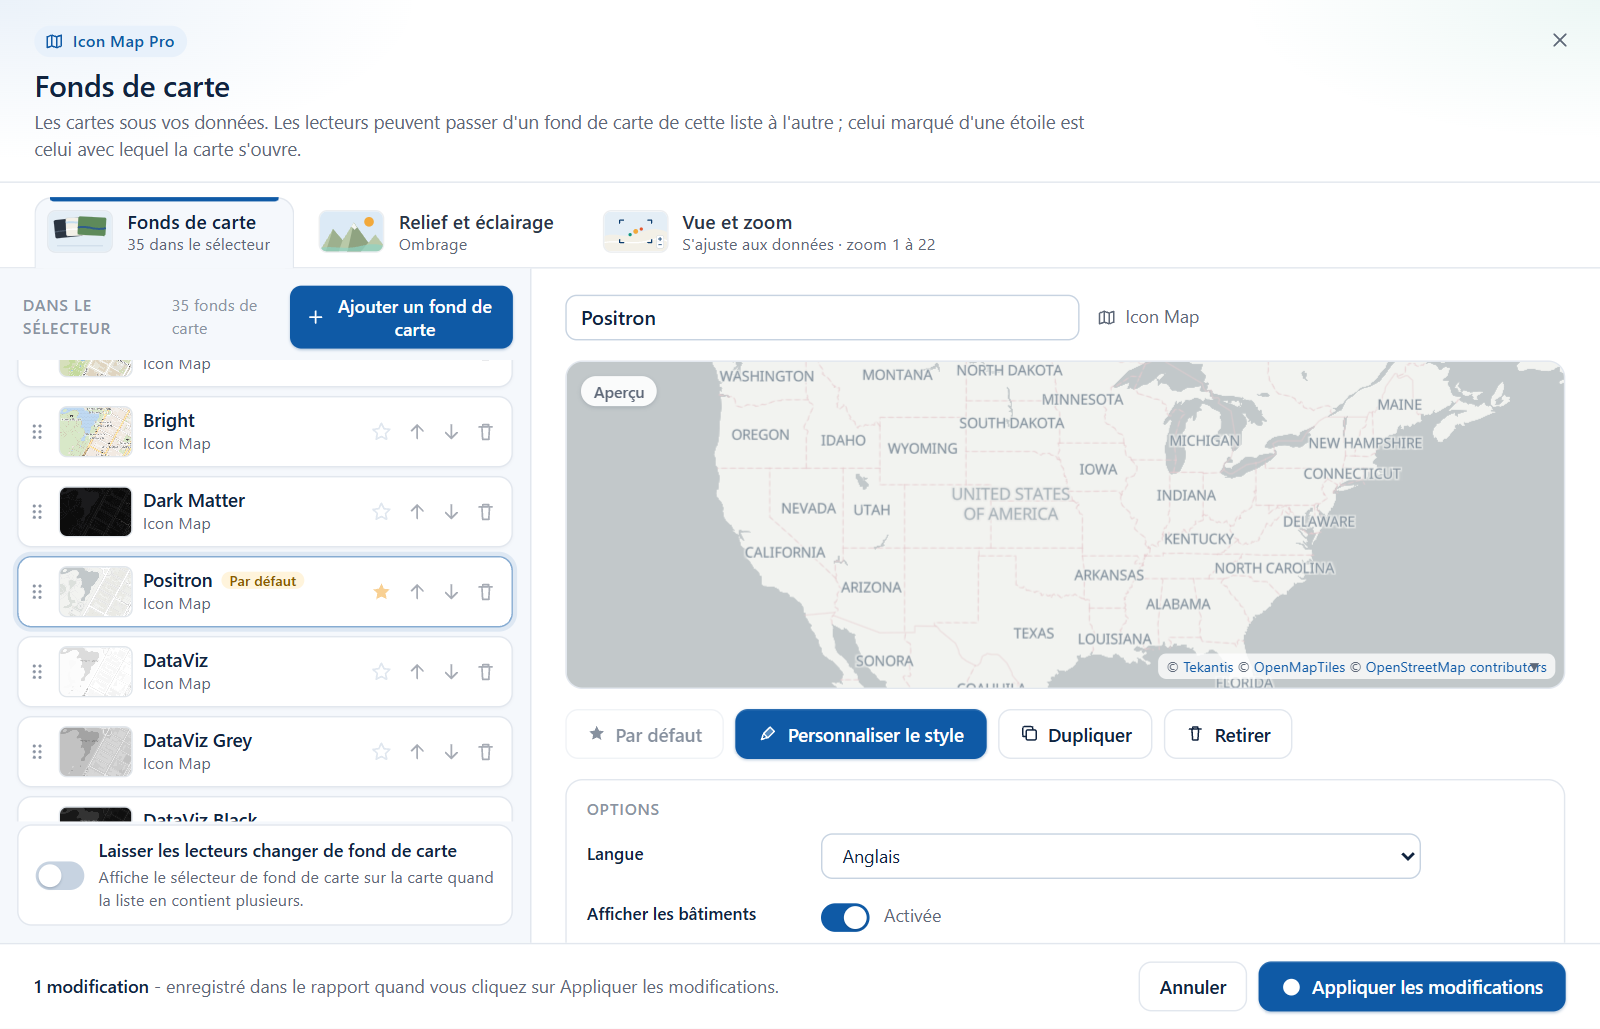Duplicate basemap with Dupliquer button
The image size is (1600, 1029).
1075,735
